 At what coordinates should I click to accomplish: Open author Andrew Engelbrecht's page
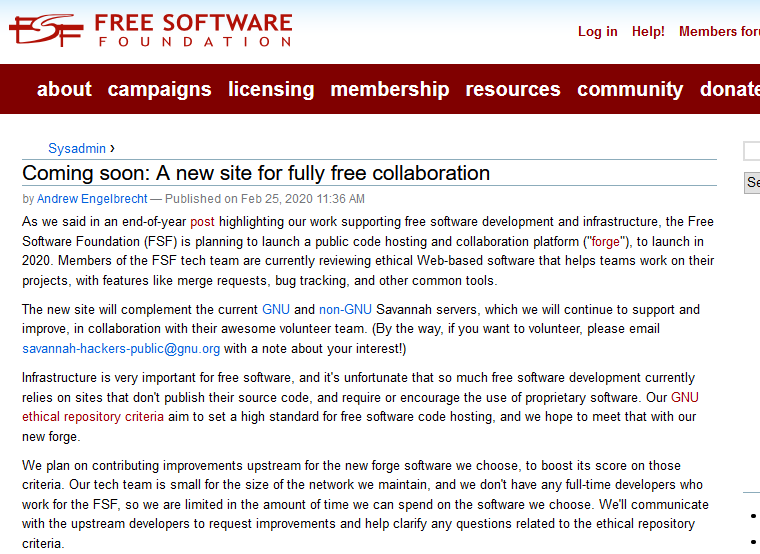[x=92, y=199]
